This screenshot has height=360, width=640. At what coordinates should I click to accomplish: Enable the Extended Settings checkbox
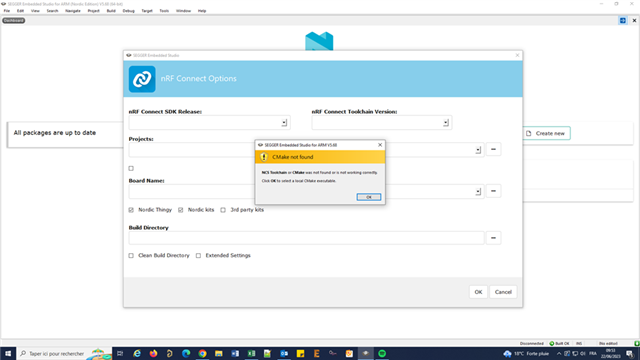(198, 256)
